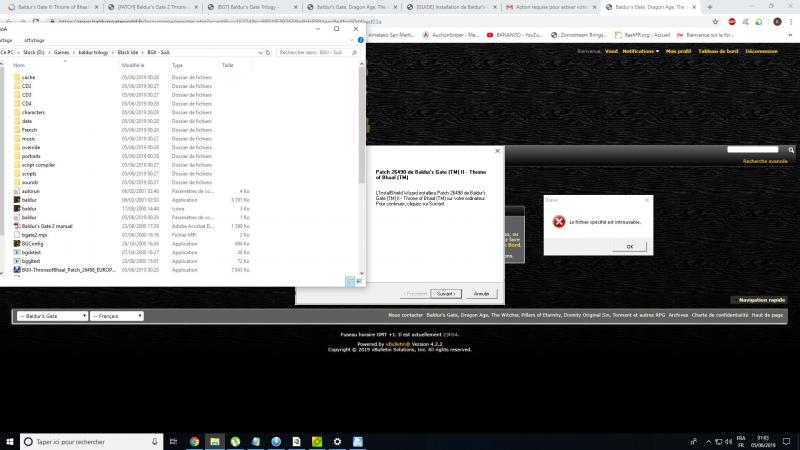Sort files by the Type column
Screen dimensions: 800x450
177,65
